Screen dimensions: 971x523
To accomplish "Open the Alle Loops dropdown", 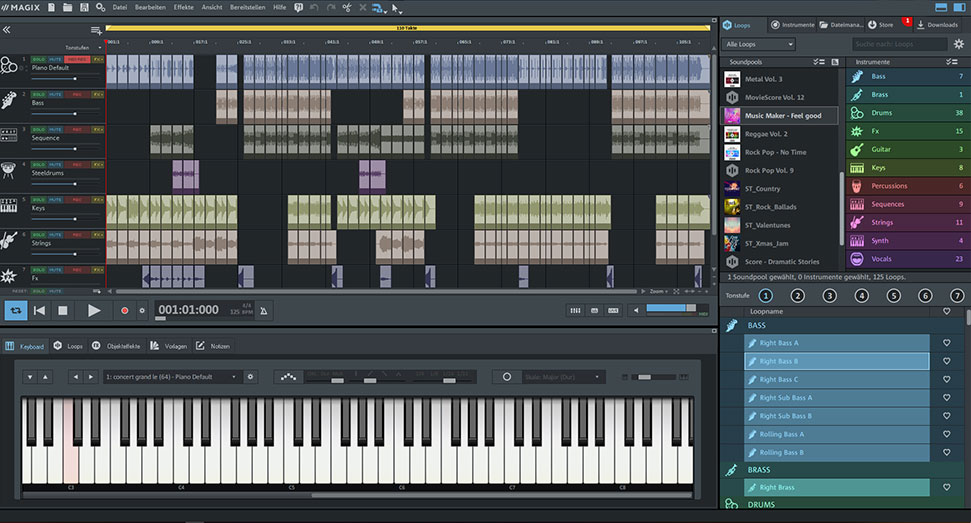I will pyautogui.click(x=759, y=44).
